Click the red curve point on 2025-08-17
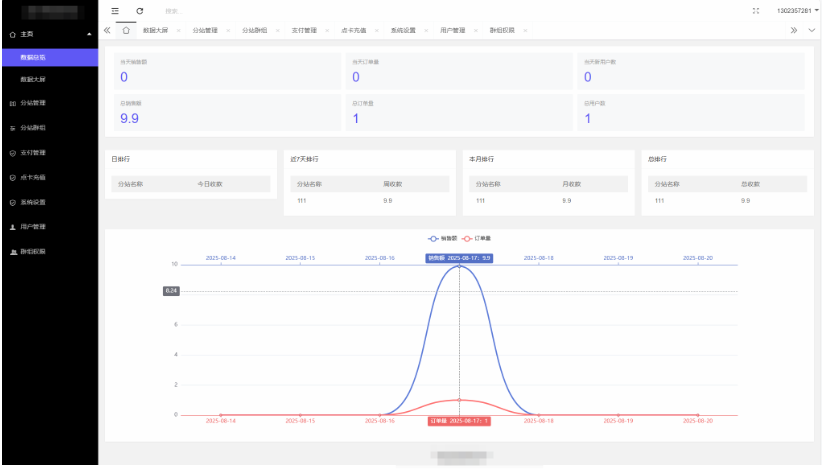 459,400
